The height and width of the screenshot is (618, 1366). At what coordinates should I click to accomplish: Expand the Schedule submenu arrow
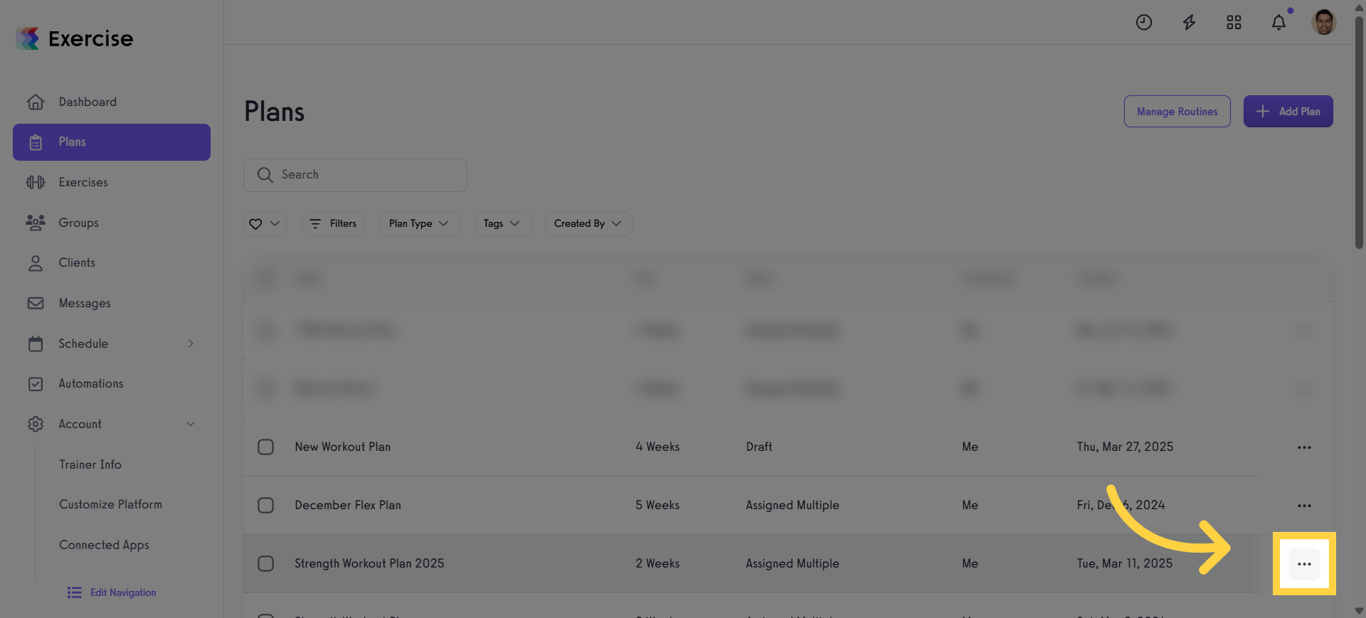[x=191, y=344]
